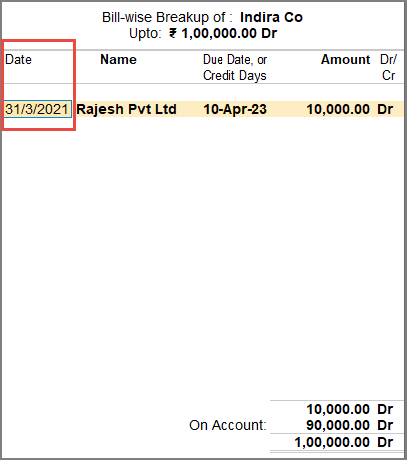
Task: Click the Due Date, or Credit Days header
Action: (235, 68)
